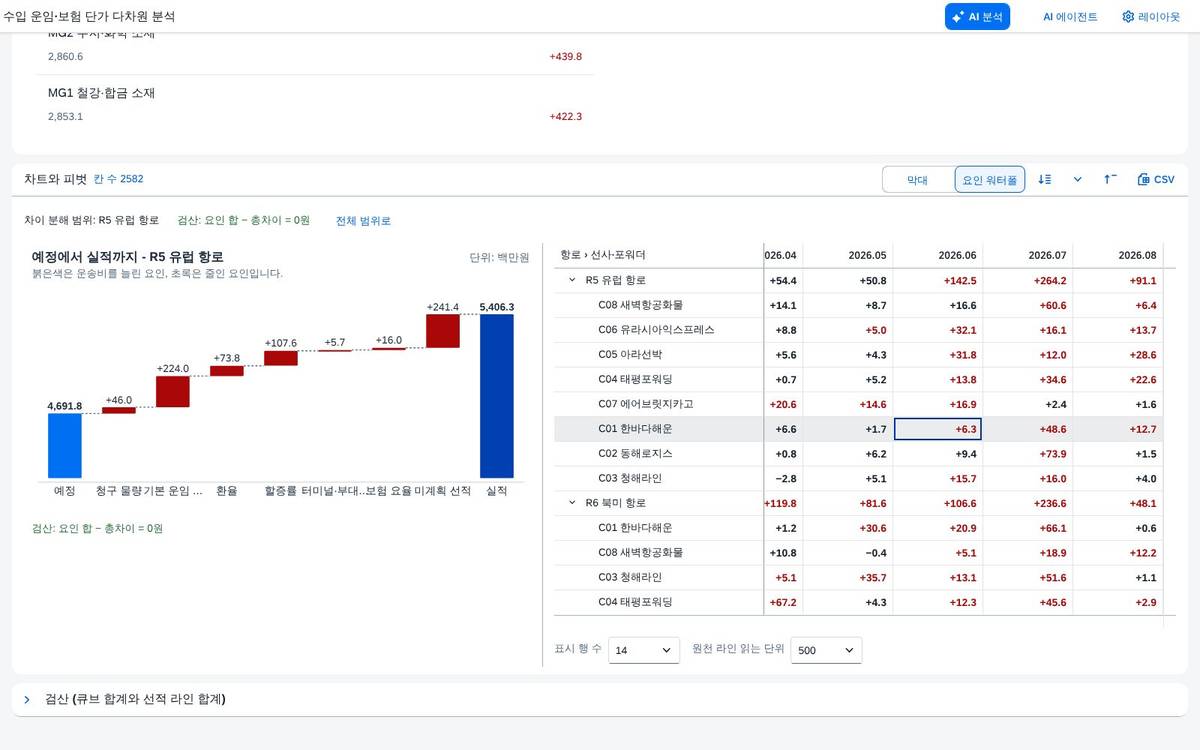Click the −2.8 cell for C03 청해라인

[x=783, y=478]
